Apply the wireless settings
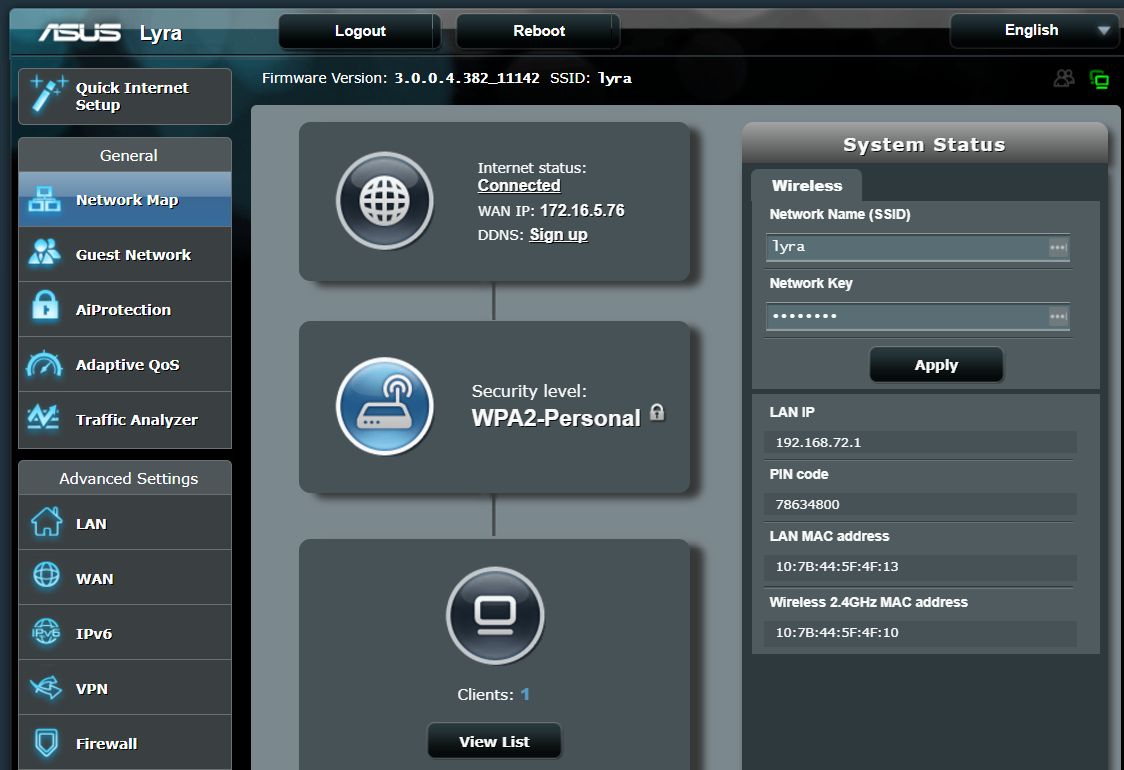The height and width of the screenshot is (770, 1124). pyautogui.click(x=935, y=365)
